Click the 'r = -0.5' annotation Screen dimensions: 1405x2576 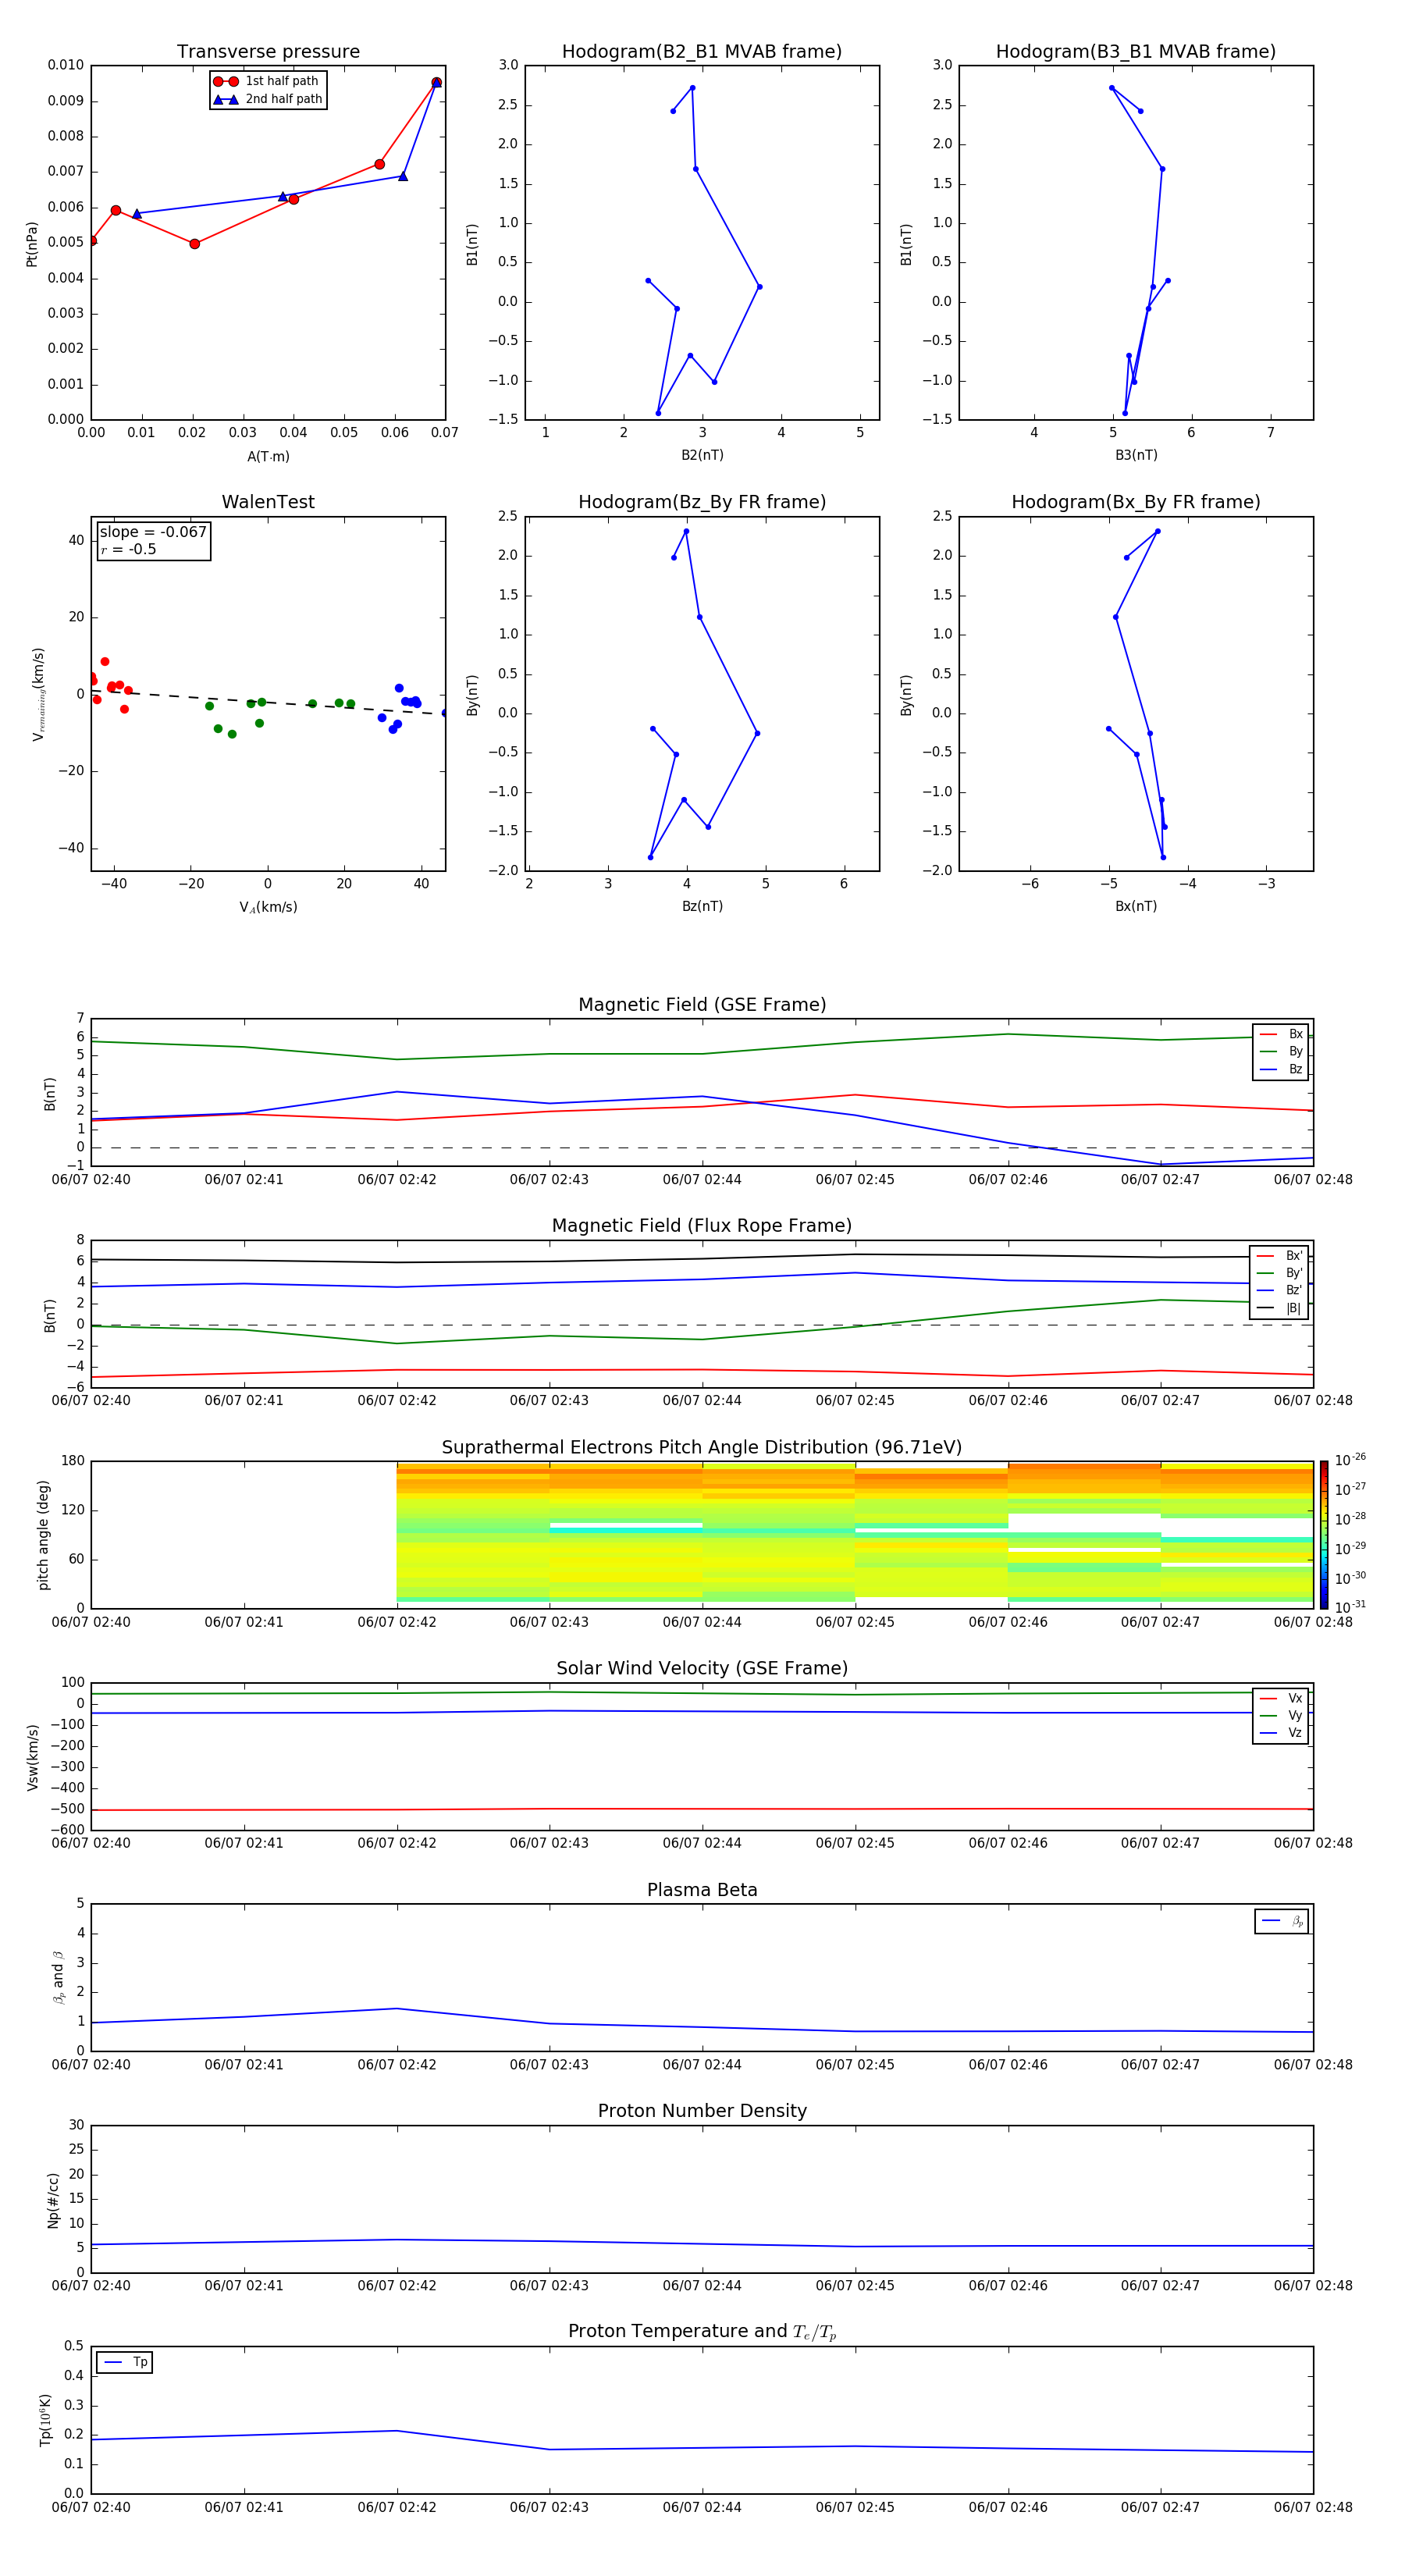tap(128, 549)
